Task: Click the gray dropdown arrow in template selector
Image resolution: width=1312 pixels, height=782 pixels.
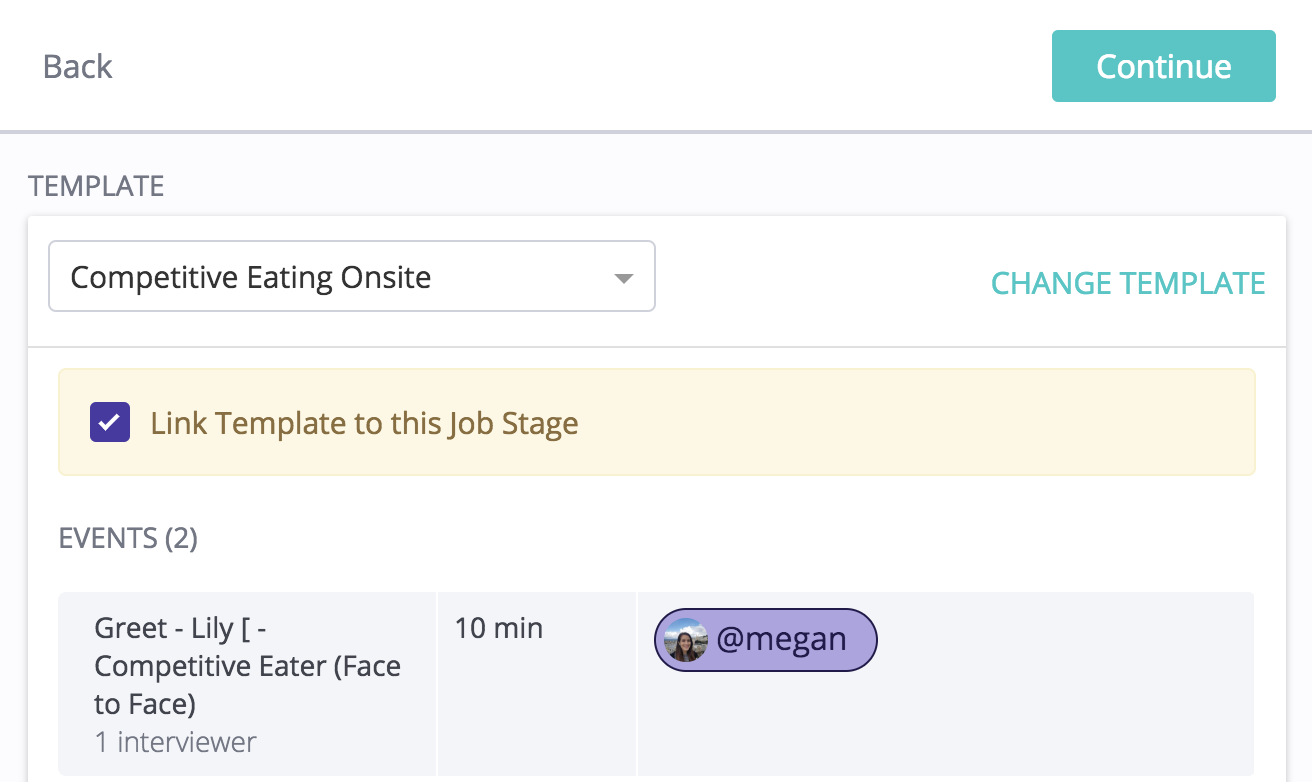Action: pyautogui.click(x=624, y=278)
